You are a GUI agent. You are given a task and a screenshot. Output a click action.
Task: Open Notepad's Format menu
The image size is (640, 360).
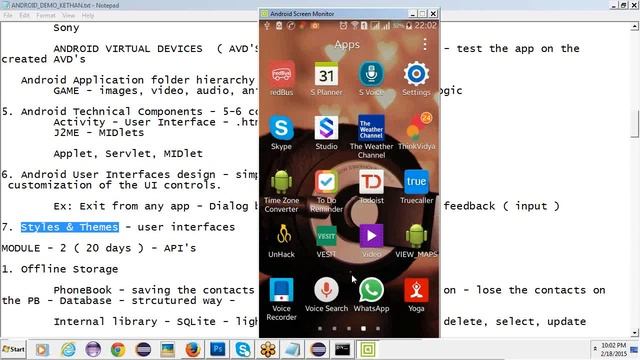pyautogui.click(x=46, y=16)
